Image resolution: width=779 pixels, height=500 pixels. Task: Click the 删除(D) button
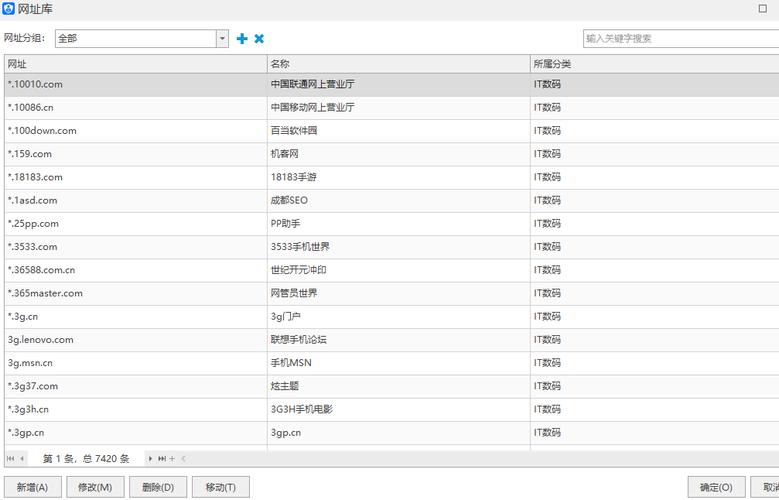click(158, 487)
